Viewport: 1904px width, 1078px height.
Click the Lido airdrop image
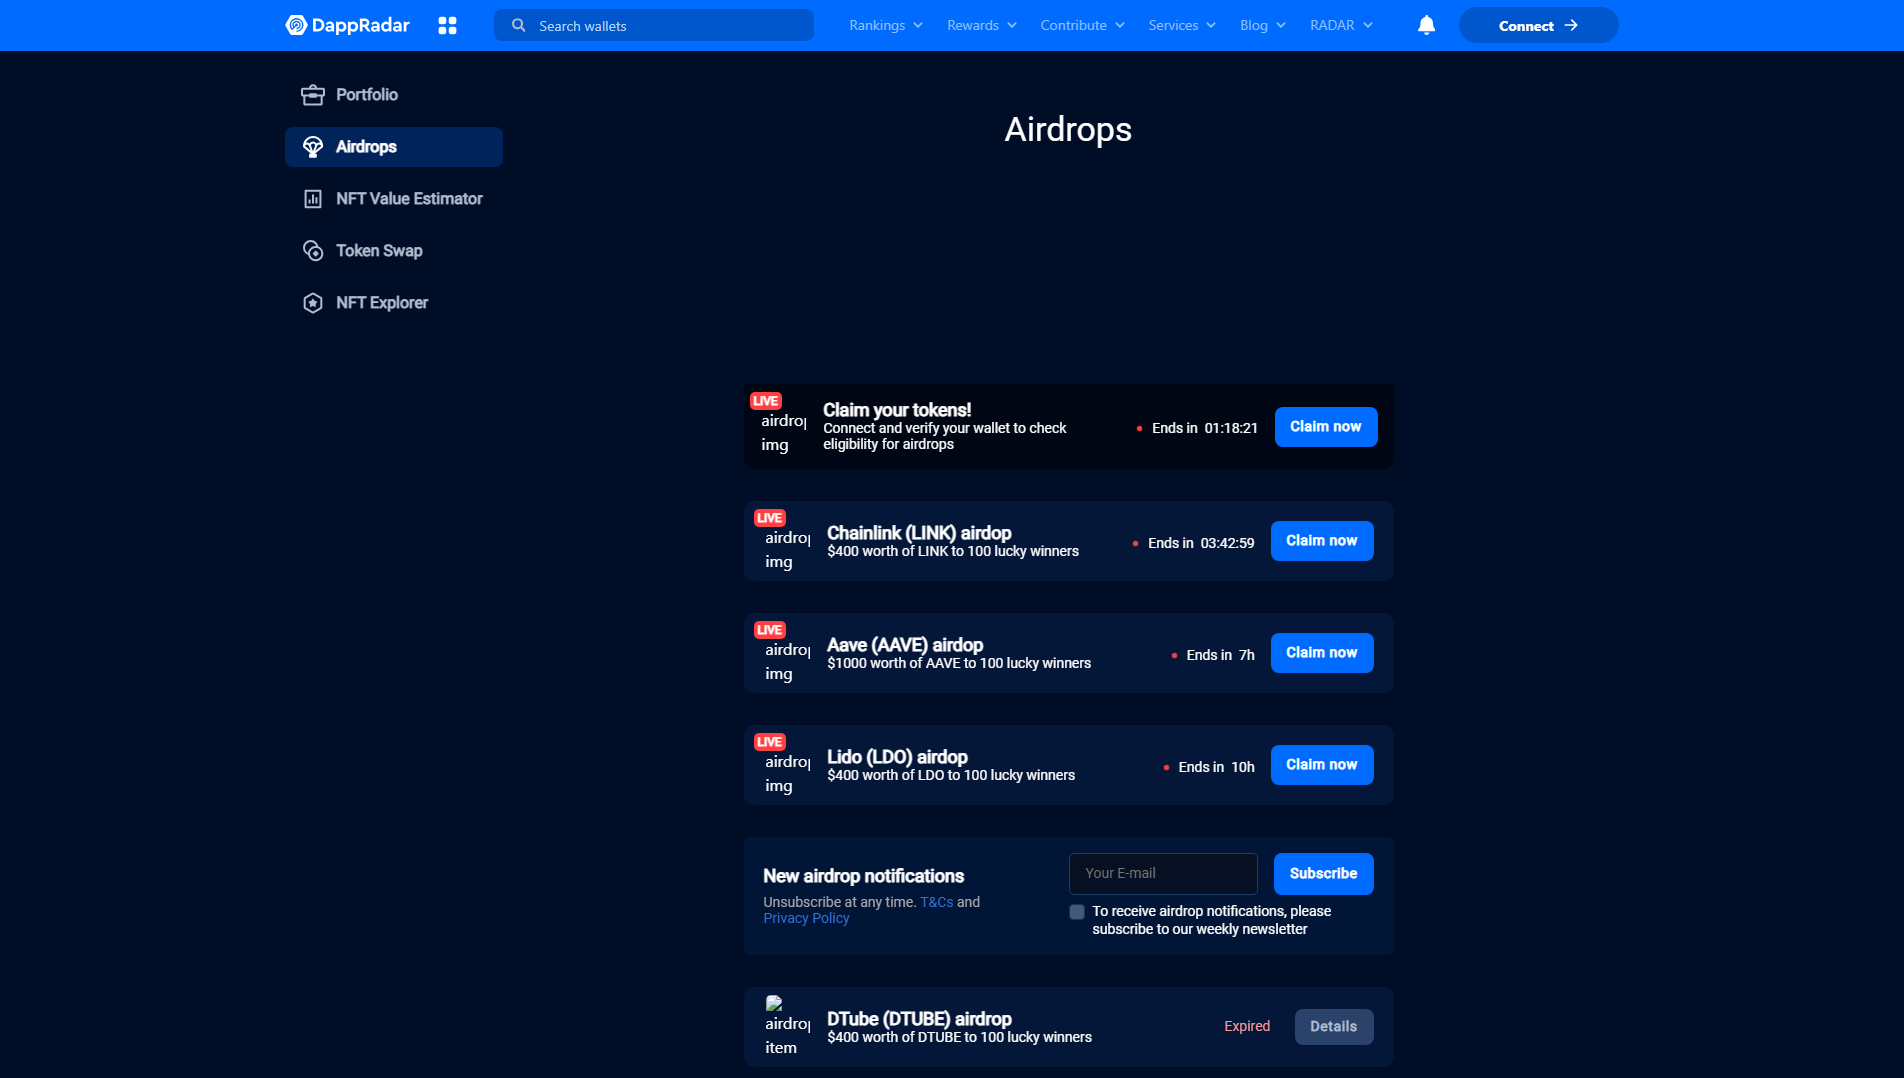tap(787, 773)
